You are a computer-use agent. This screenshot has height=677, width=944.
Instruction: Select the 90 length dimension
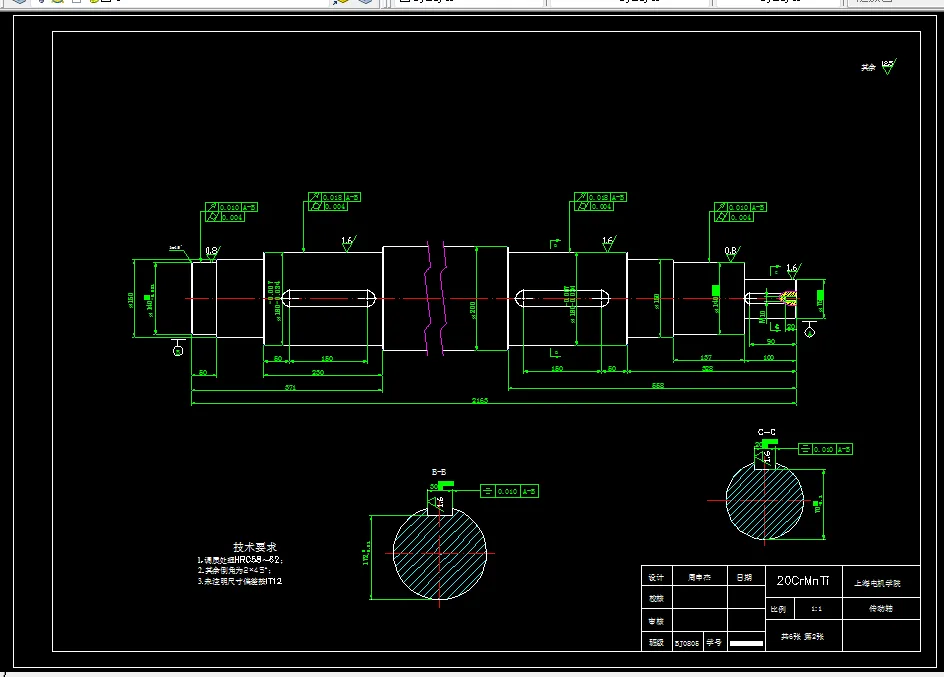click(x=771, y=342)
